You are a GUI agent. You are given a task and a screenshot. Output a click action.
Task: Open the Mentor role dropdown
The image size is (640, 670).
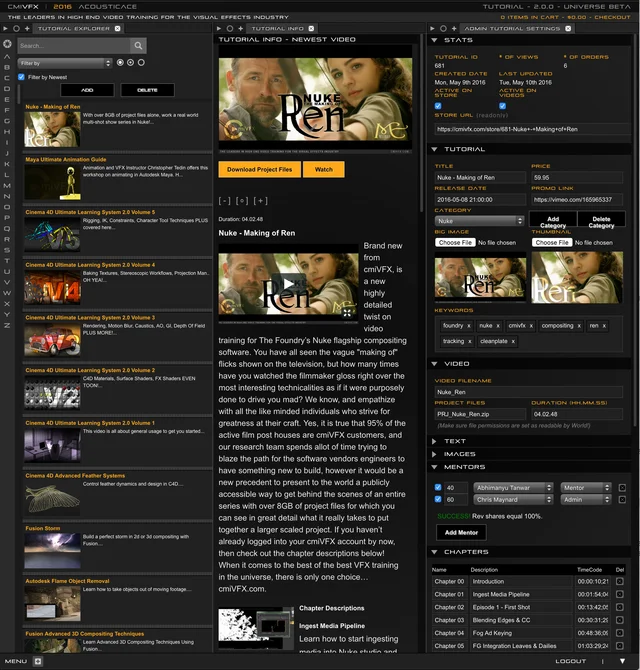pyautogui.click(x=586, y=488)
